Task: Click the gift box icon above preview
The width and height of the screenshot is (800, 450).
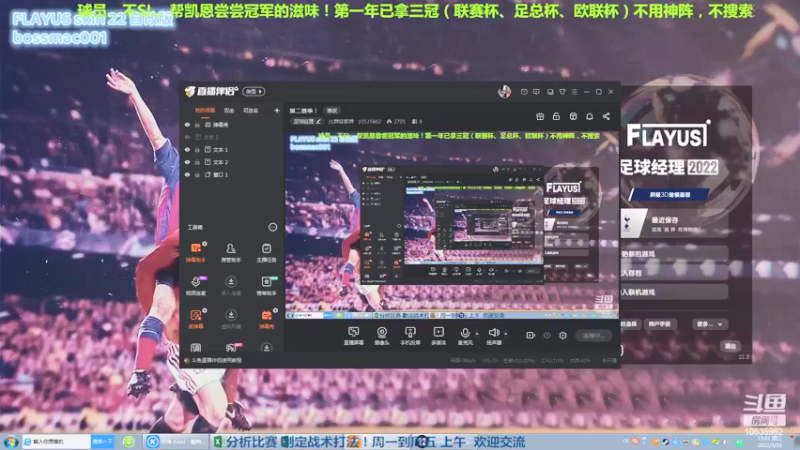Action: [540, 116]
